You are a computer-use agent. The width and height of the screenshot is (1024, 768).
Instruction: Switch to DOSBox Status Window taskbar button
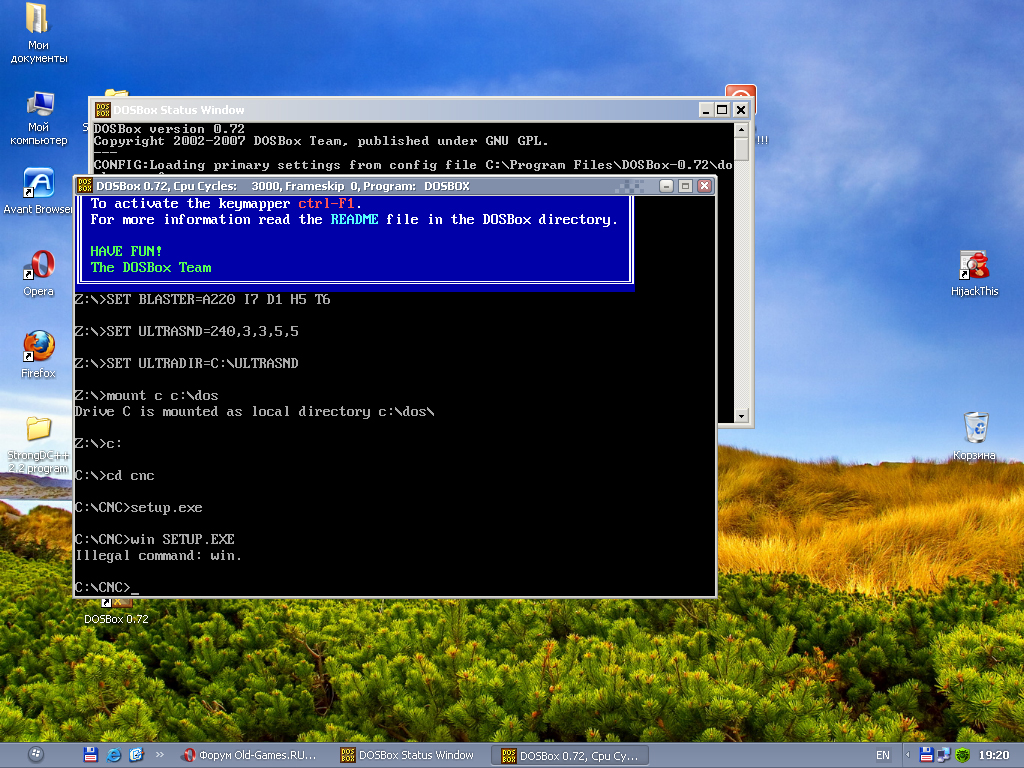click(x=408, y=755)
